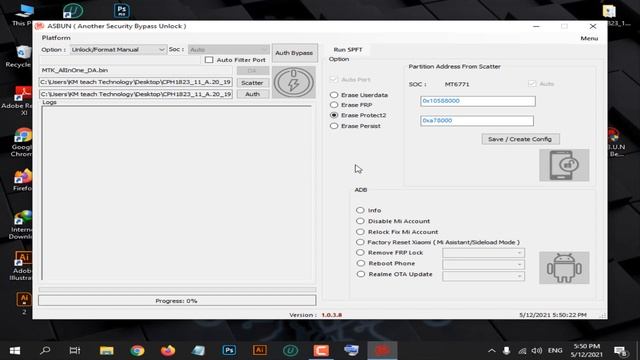Open Google Chrome desktop shortcut

[x=22, y=142]
